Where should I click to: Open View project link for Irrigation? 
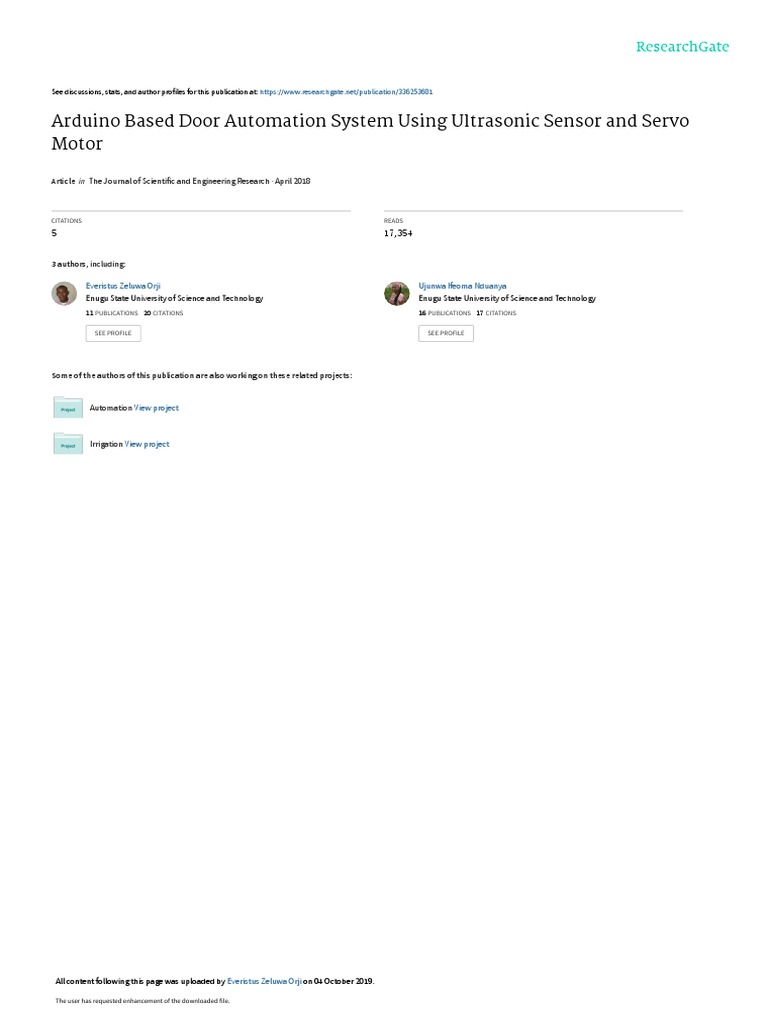[147, 444]
